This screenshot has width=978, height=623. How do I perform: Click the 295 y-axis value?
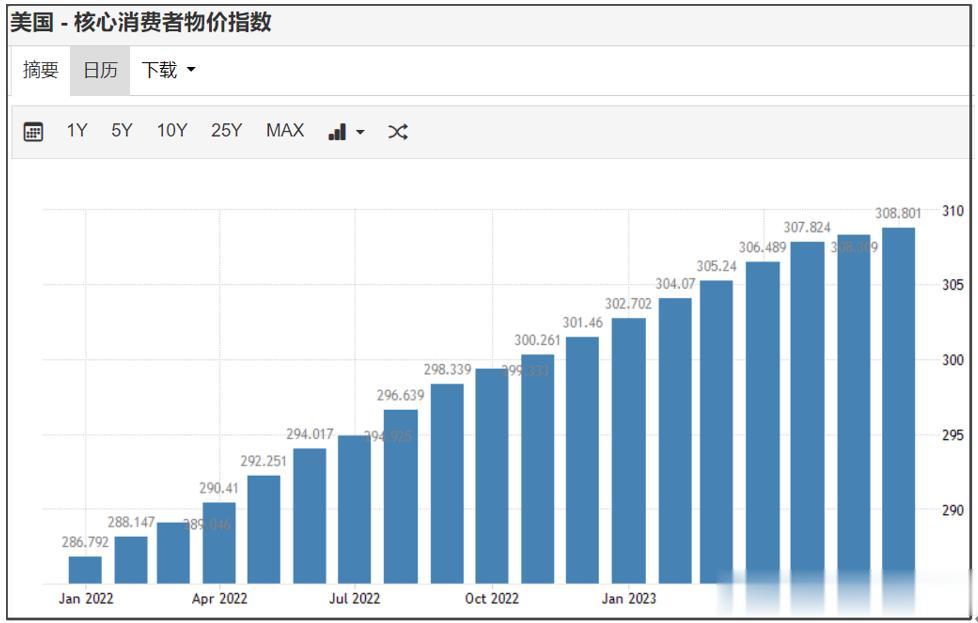pos(952,435)
